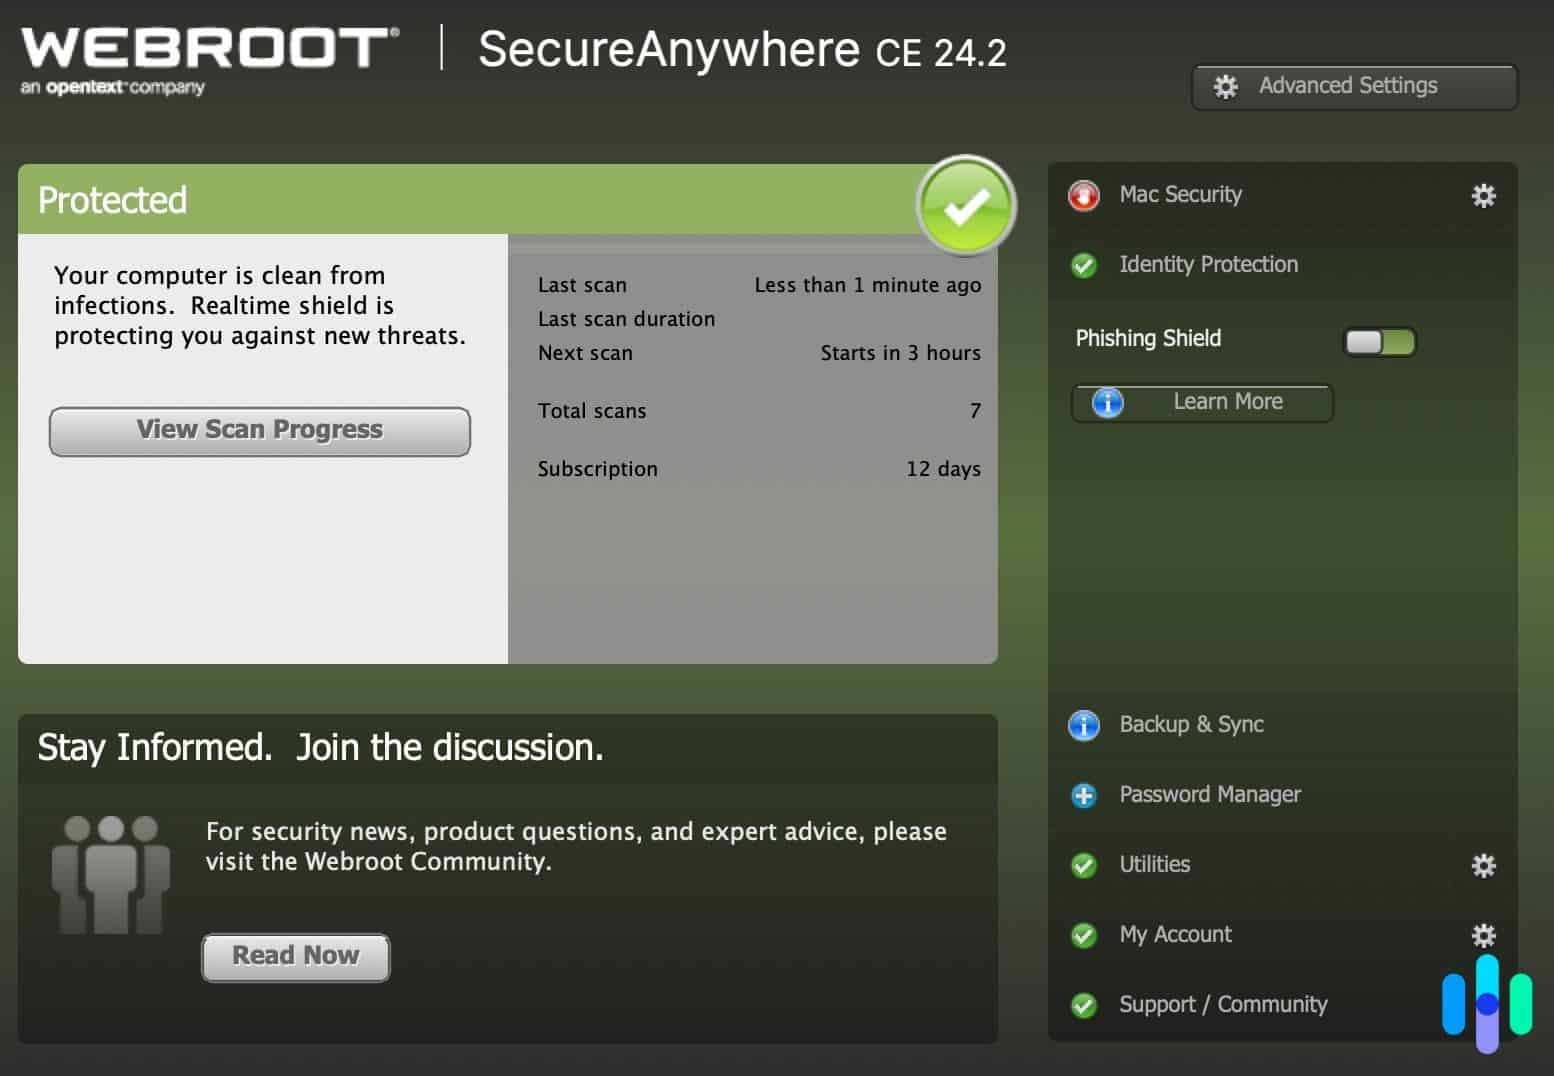The height and width of the screenshot is (1076, 1554).
Task: Click the Webroot community people graphic
Action: click(x=110, y=872)
